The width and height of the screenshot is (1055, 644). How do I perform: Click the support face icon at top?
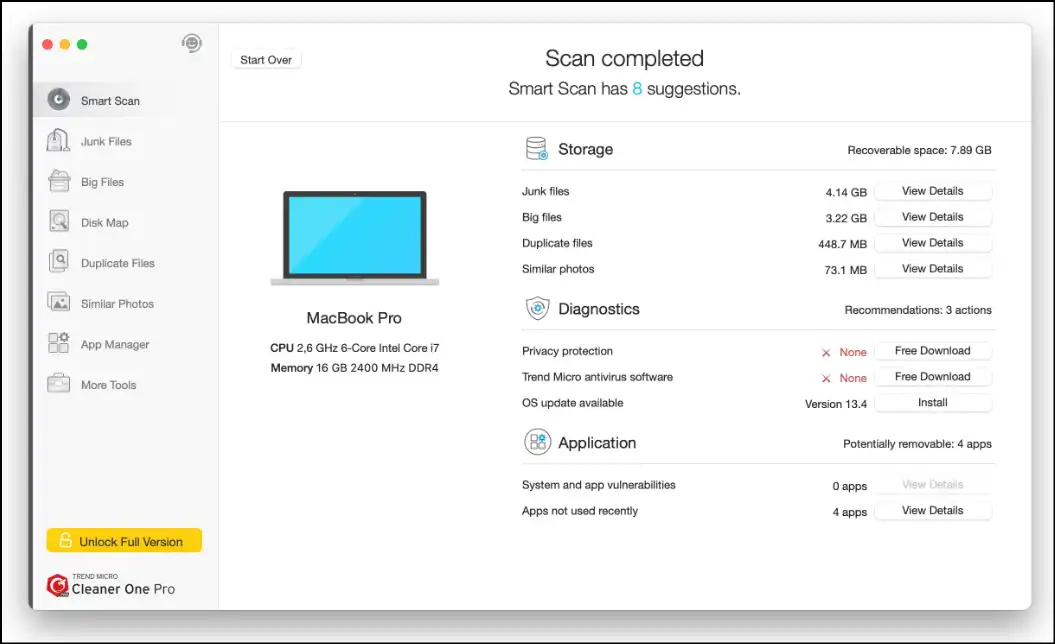(192, 43)
